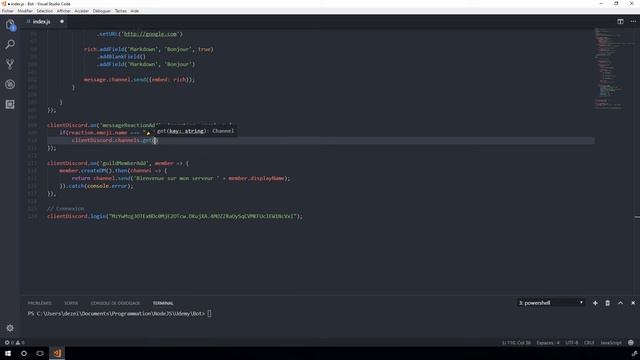Click the catch(console.error) line
640x360 pixels.
[96, 186]
